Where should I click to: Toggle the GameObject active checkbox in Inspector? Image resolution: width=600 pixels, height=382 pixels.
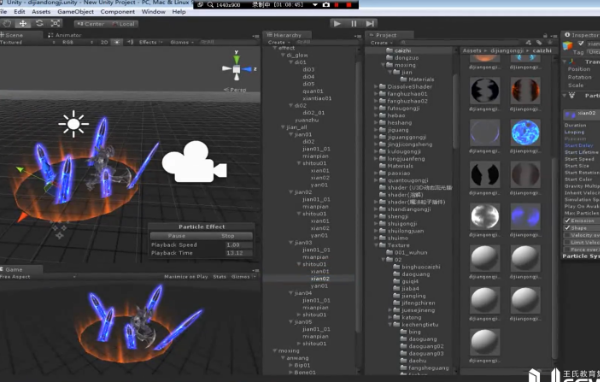tap(581, 43)
